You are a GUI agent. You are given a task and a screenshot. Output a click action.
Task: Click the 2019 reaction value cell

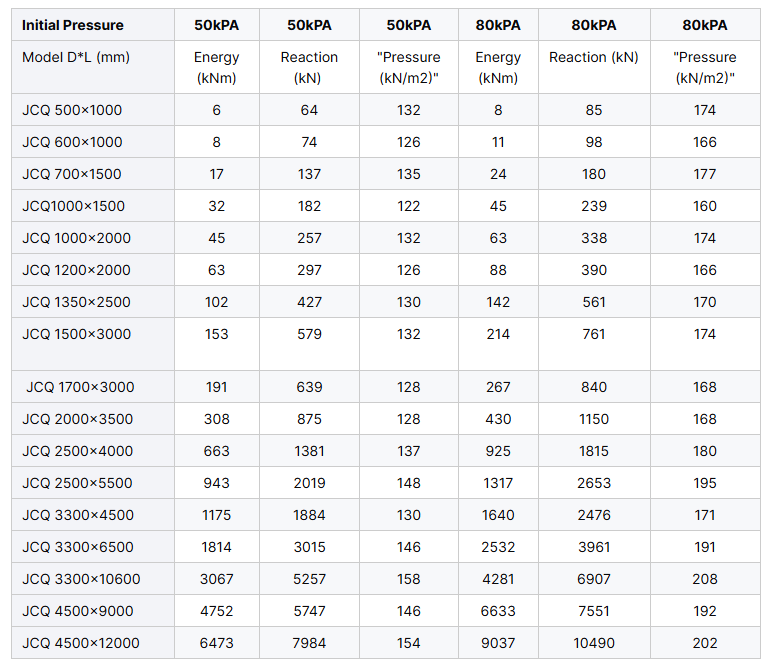tap(309, 483)
